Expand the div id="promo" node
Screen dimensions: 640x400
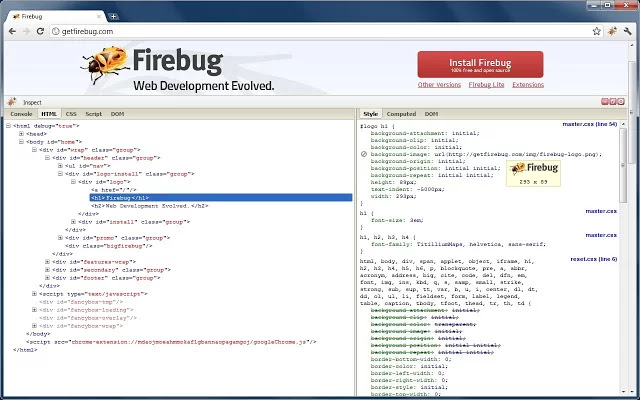click(60, 238)
